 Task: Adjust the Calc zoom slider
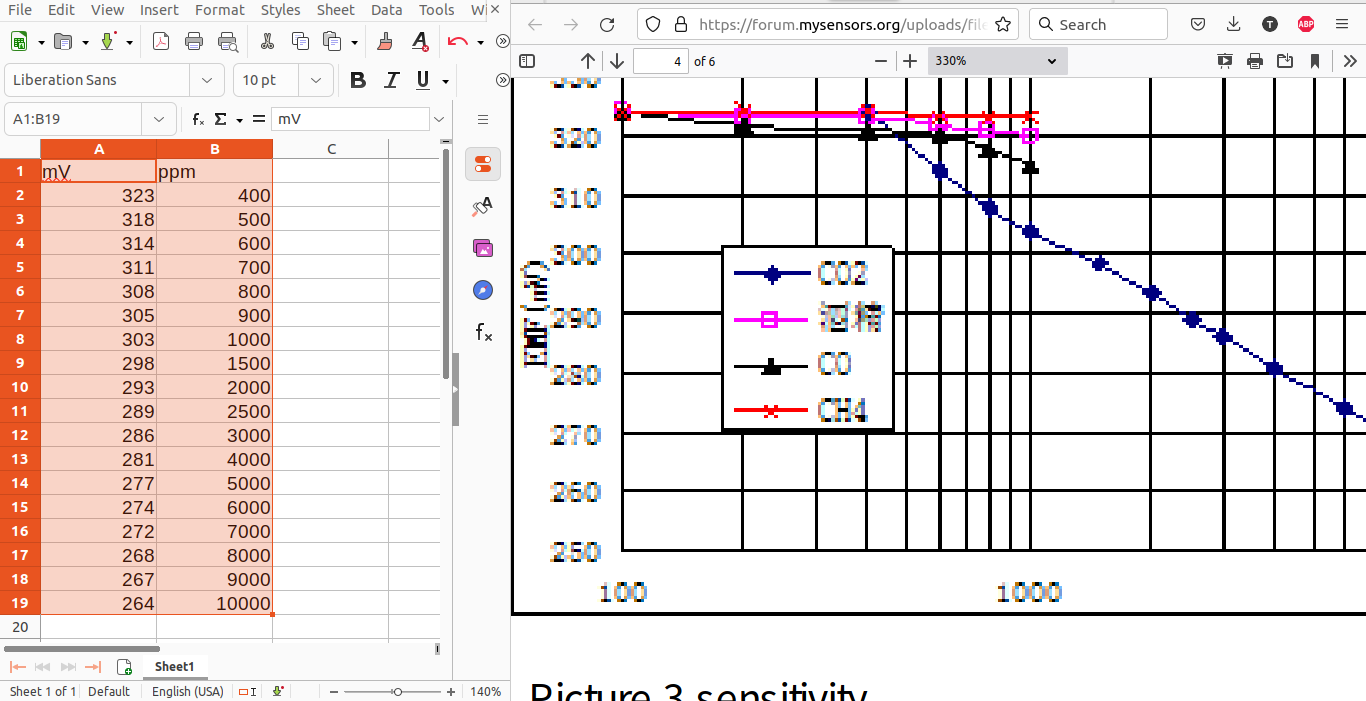(x=397, y=691)
